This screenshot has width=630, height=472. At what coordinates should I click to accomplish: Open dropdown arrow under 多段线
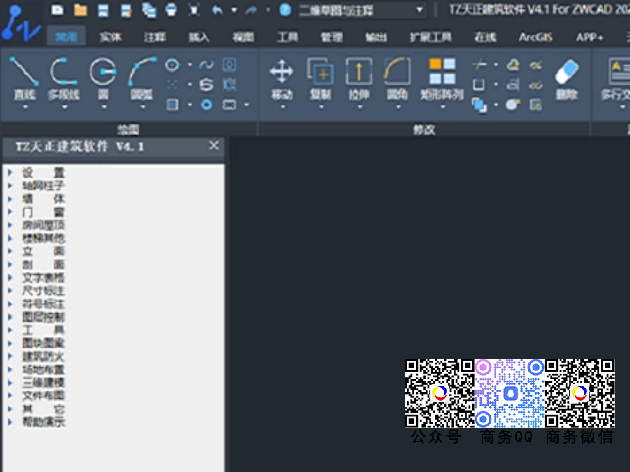[x=64, y=107]
